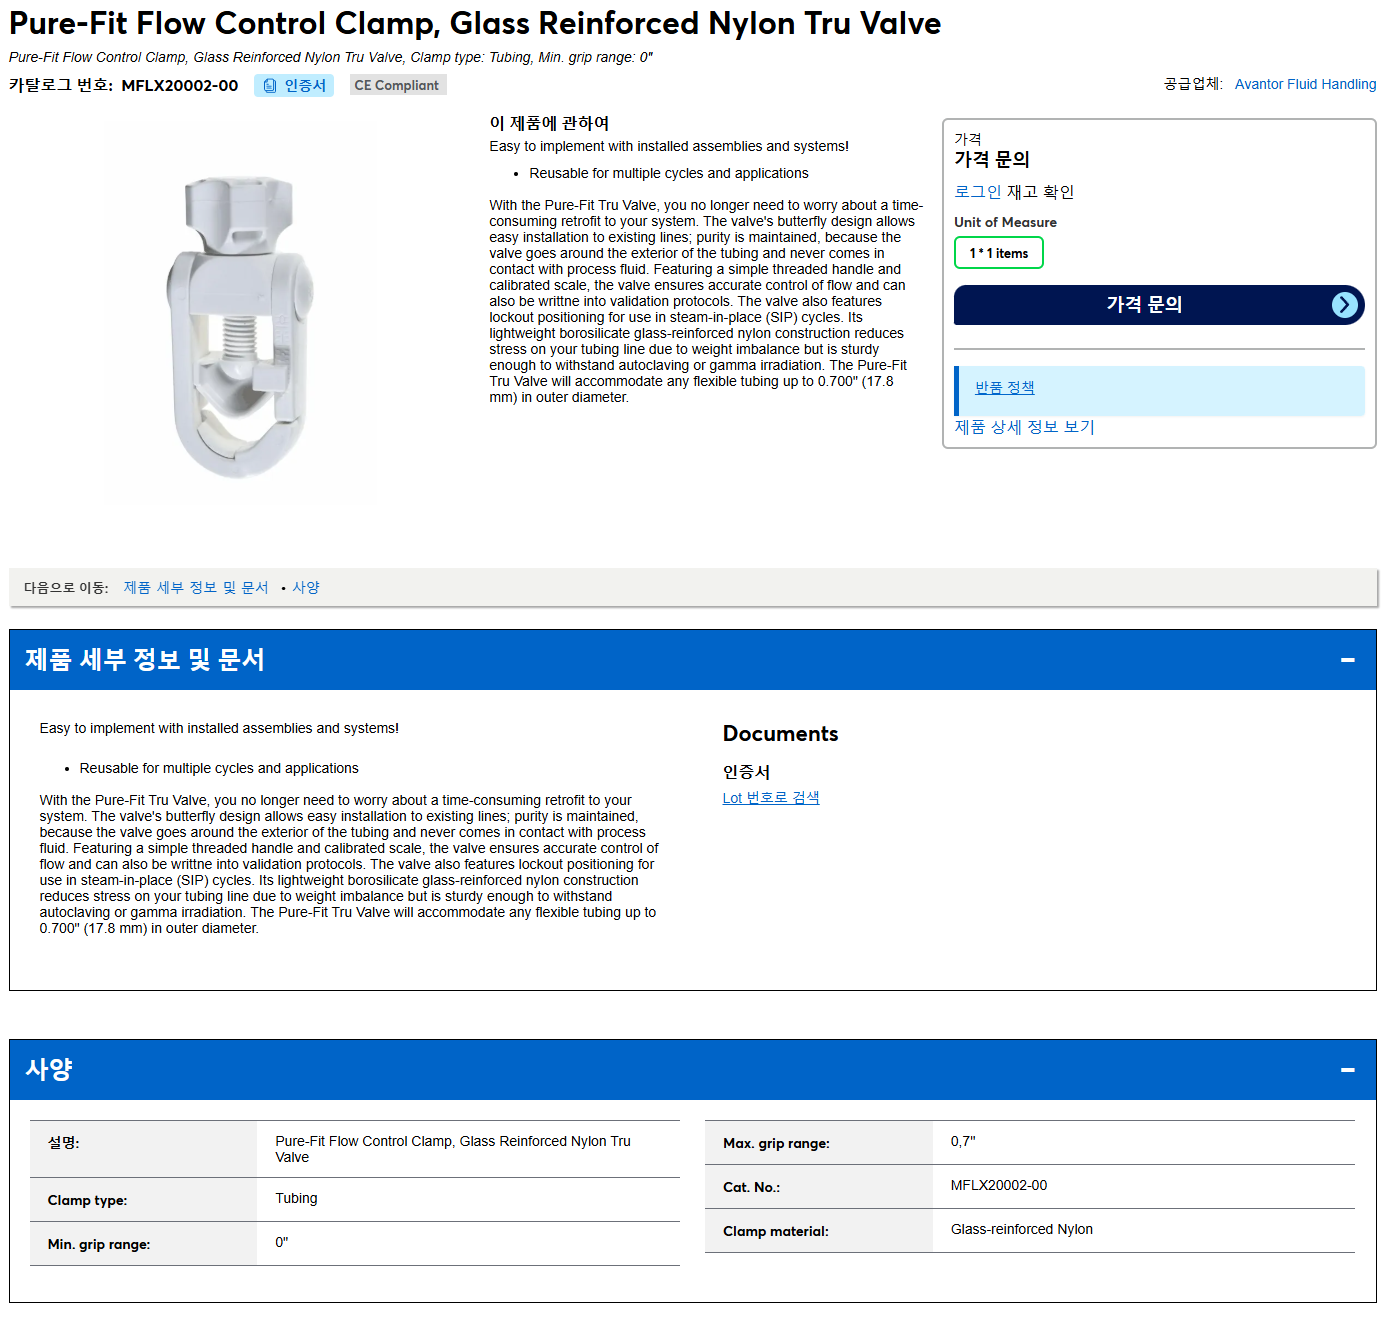This screenshot has height=1323, width=1384.
Task: Click the 설명 label in specifications
Action: pos(63,1143)
